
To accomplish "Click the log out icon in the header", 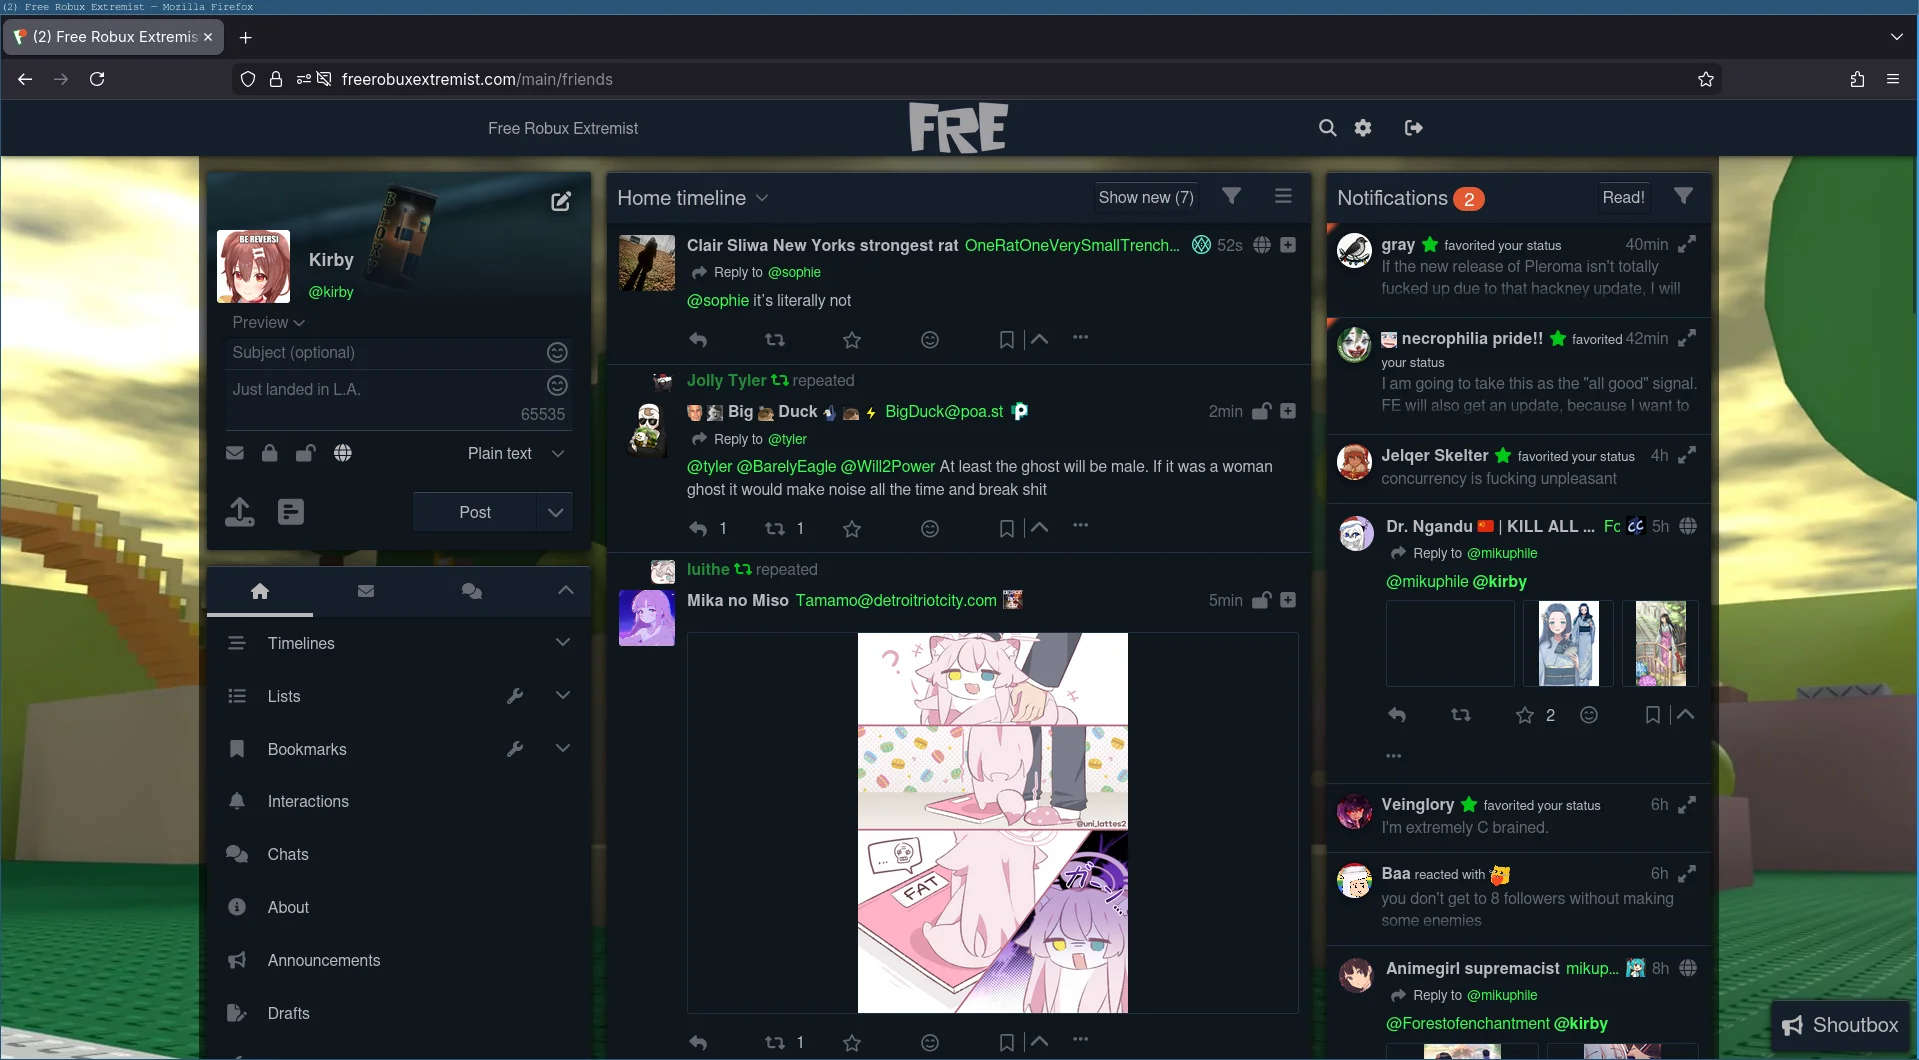I will click(1413, 128).
